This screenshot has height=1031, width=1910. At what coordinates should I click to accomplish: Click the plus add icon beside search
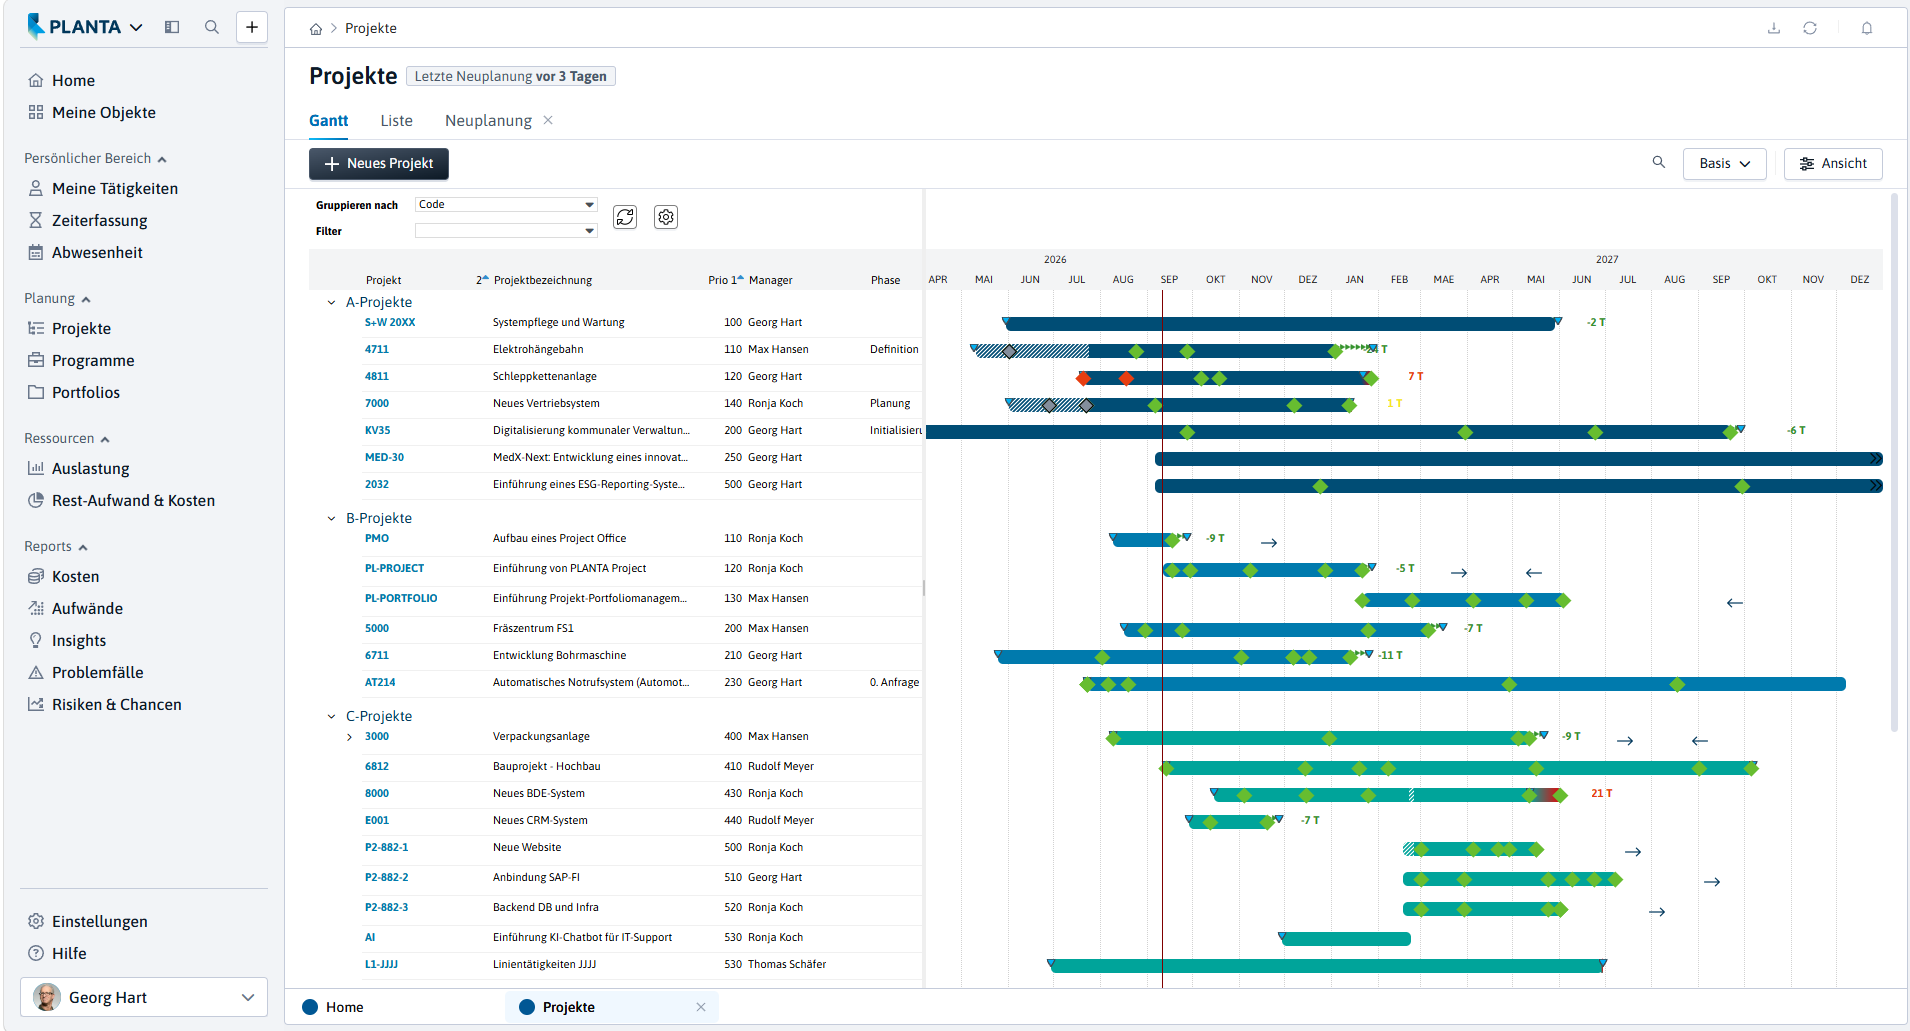coord(252,27)
